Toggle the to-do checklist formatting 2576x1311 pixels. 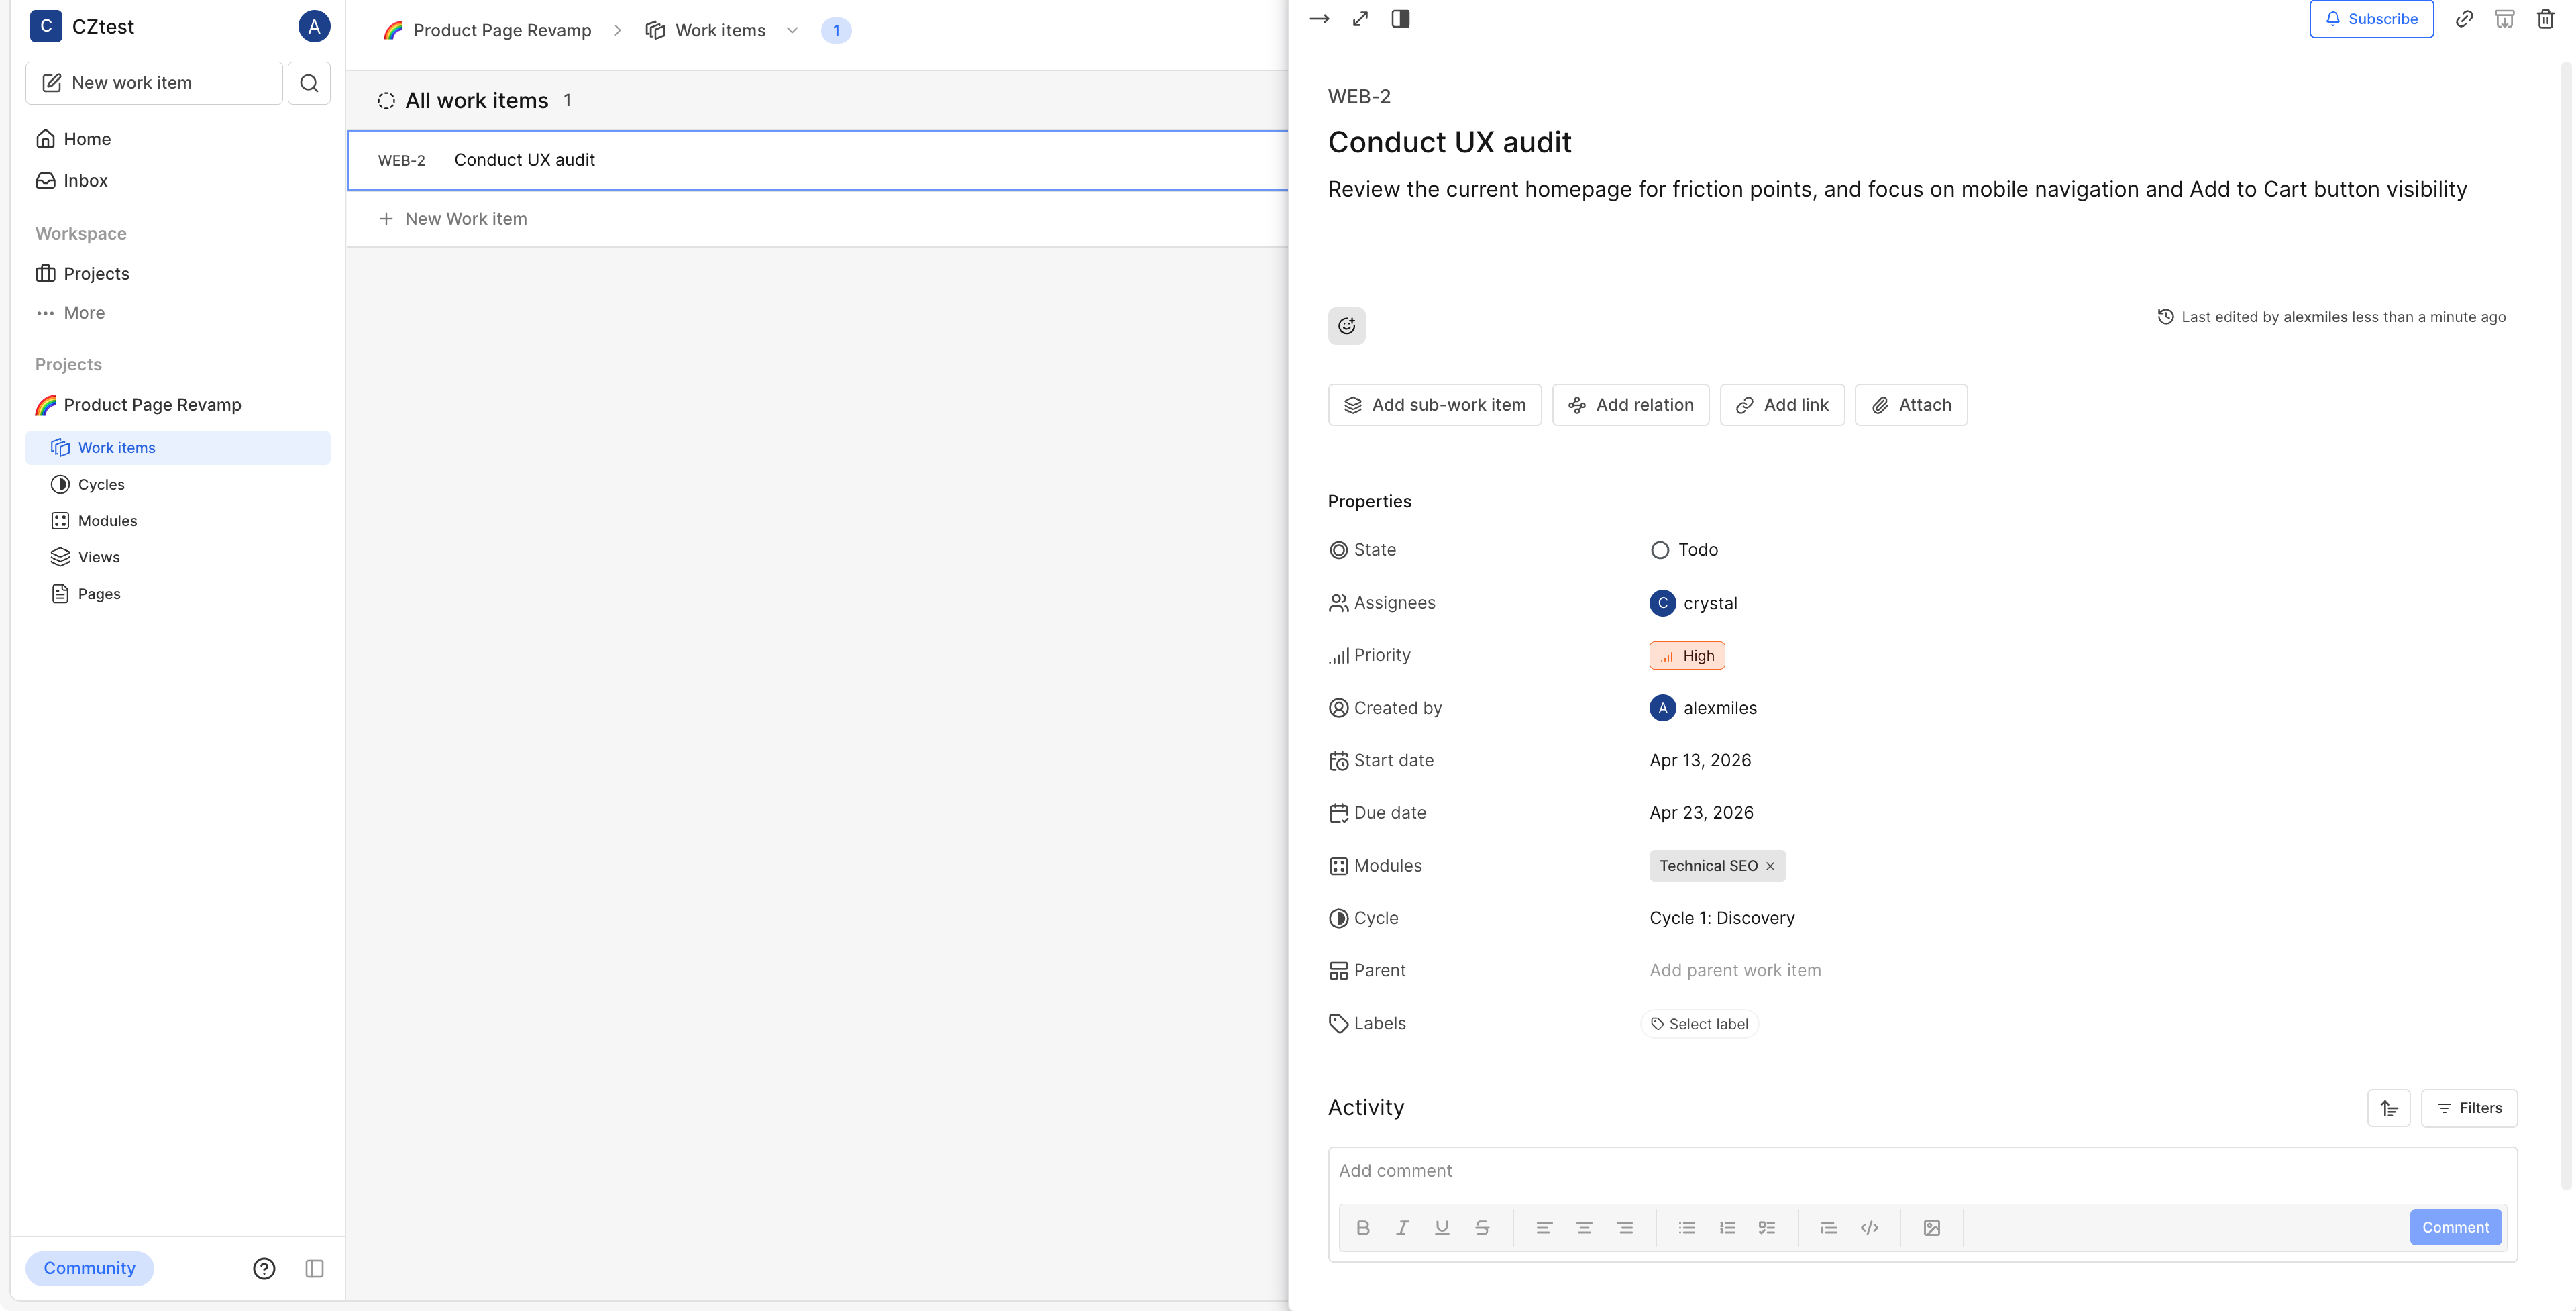pyautogui.click(x=1767, y=1227)
